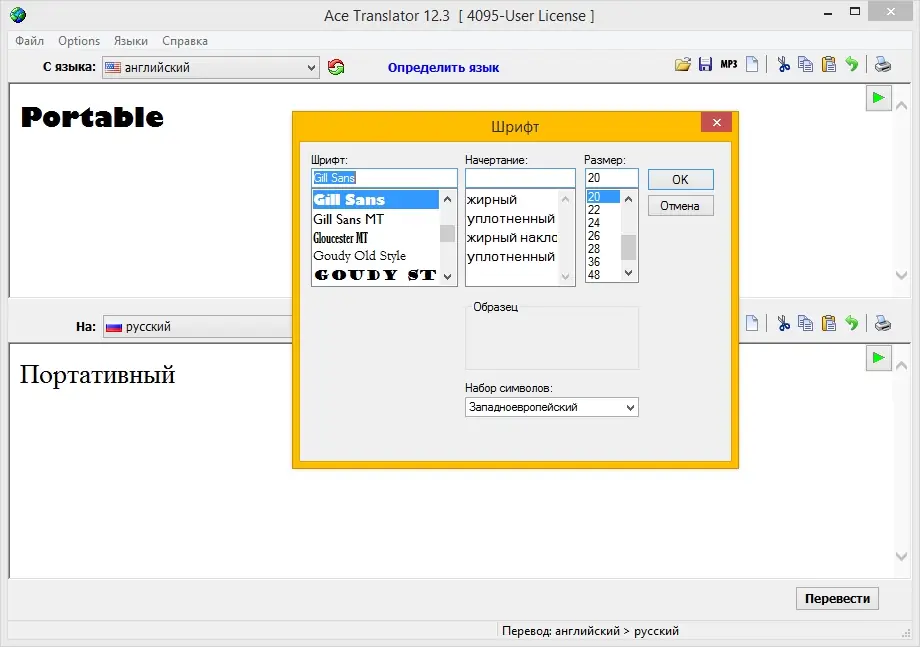
Task: Click the Перевести button
Action: click(837, 598)
